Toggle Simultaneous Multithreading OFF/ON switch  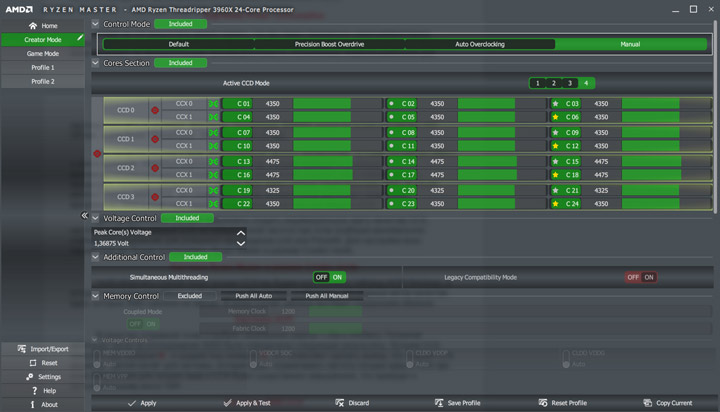pos(329,277)
